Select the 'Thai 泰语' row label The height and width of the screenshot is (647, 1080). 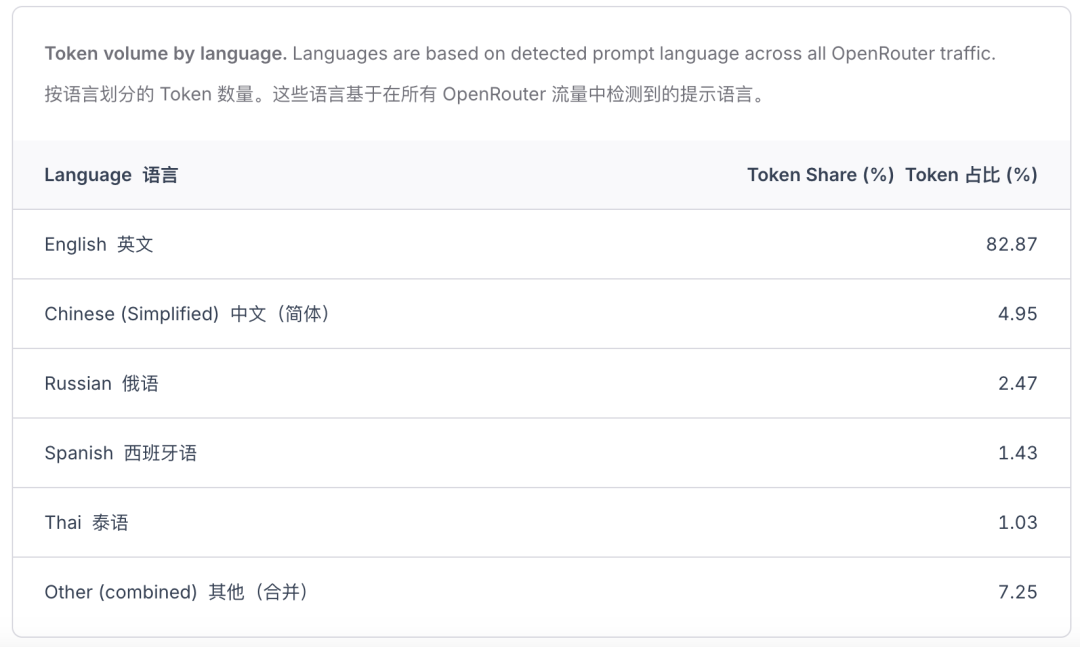point(86,523)
